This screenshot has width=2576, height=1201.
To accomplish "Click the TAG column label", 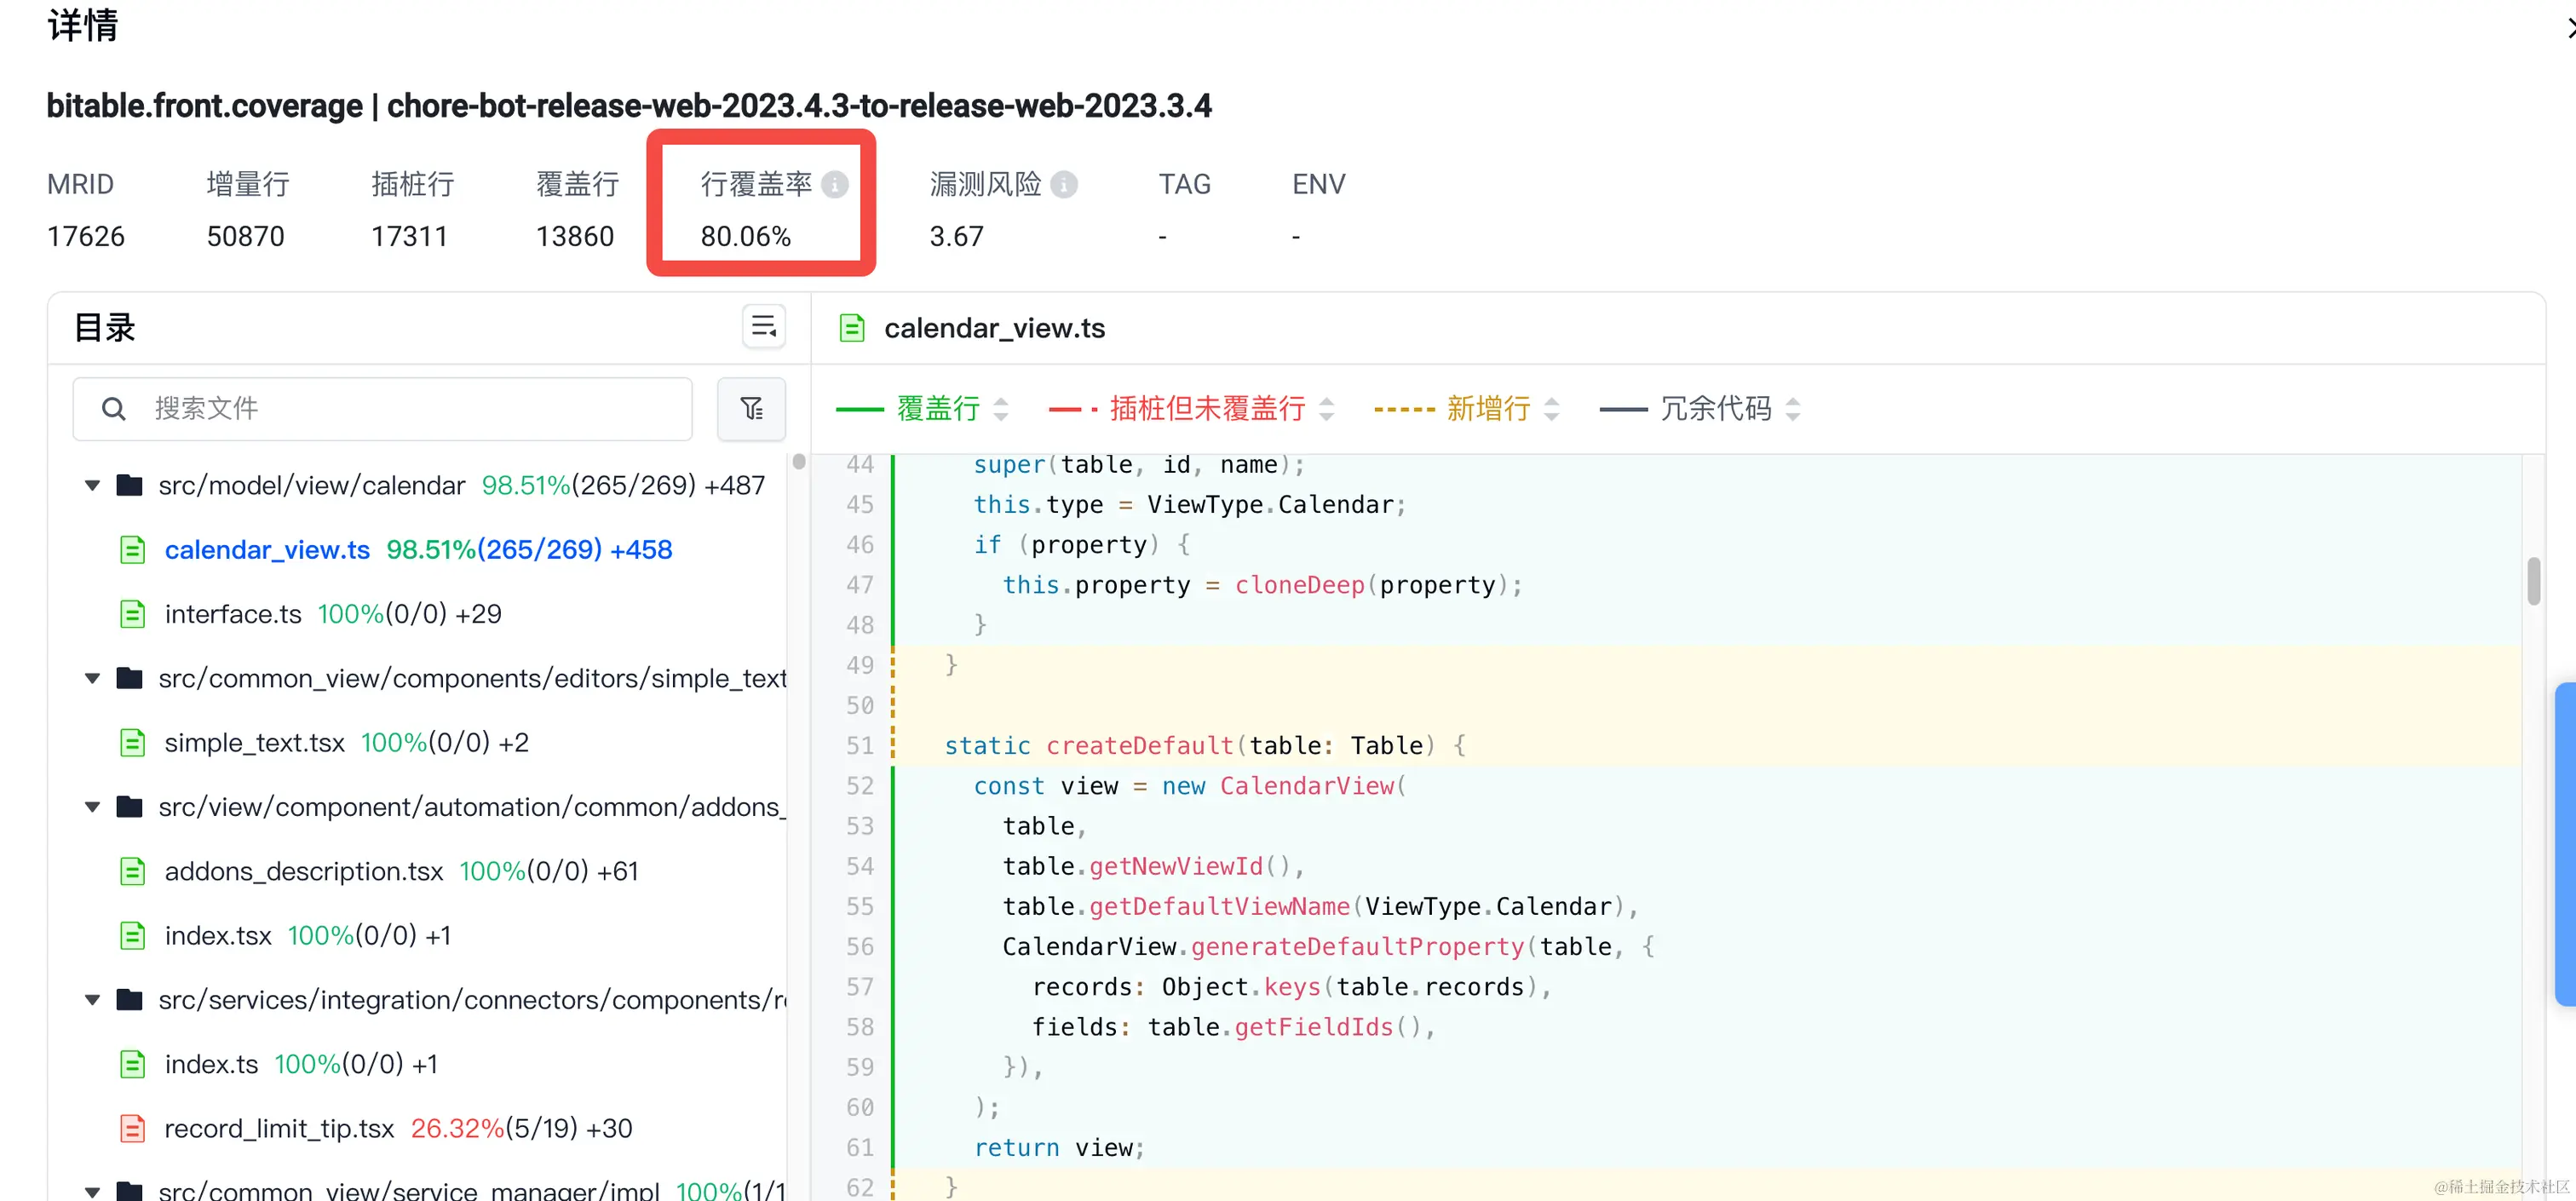I will click(1185, 185).
